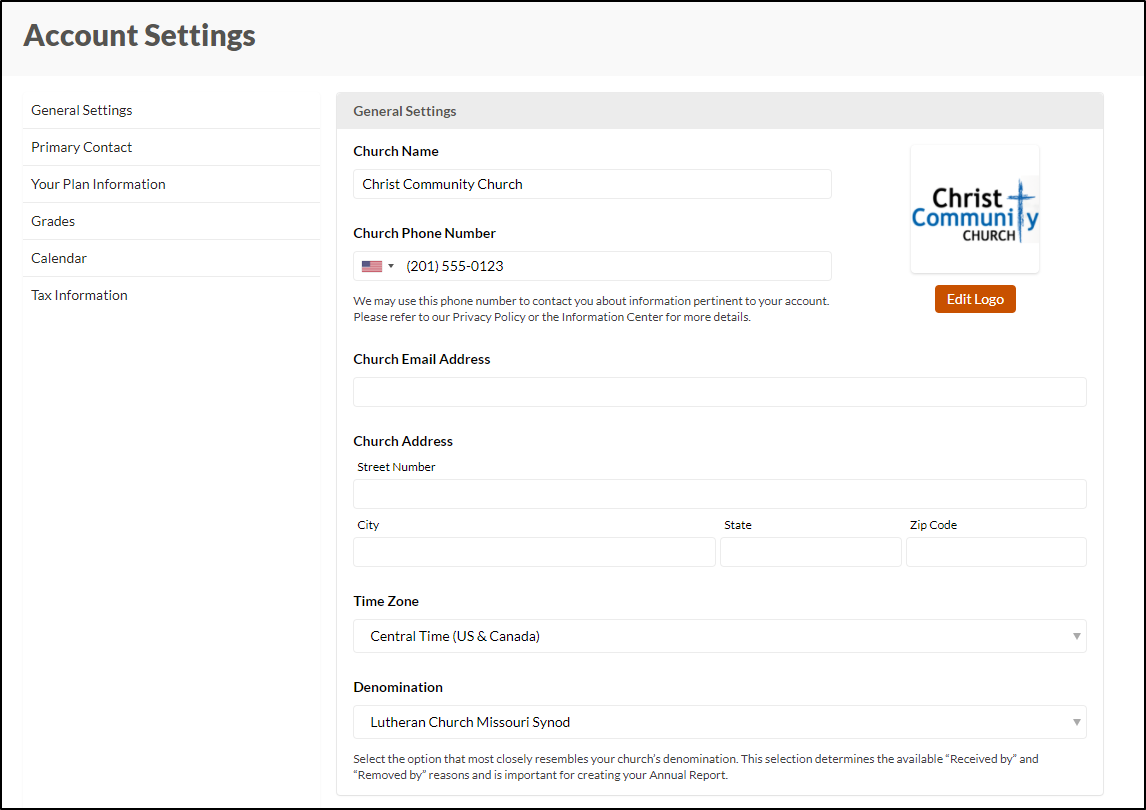Click the Zip Code input field
This screenshot has height=810, width=1146.
[x=996, y=552]
